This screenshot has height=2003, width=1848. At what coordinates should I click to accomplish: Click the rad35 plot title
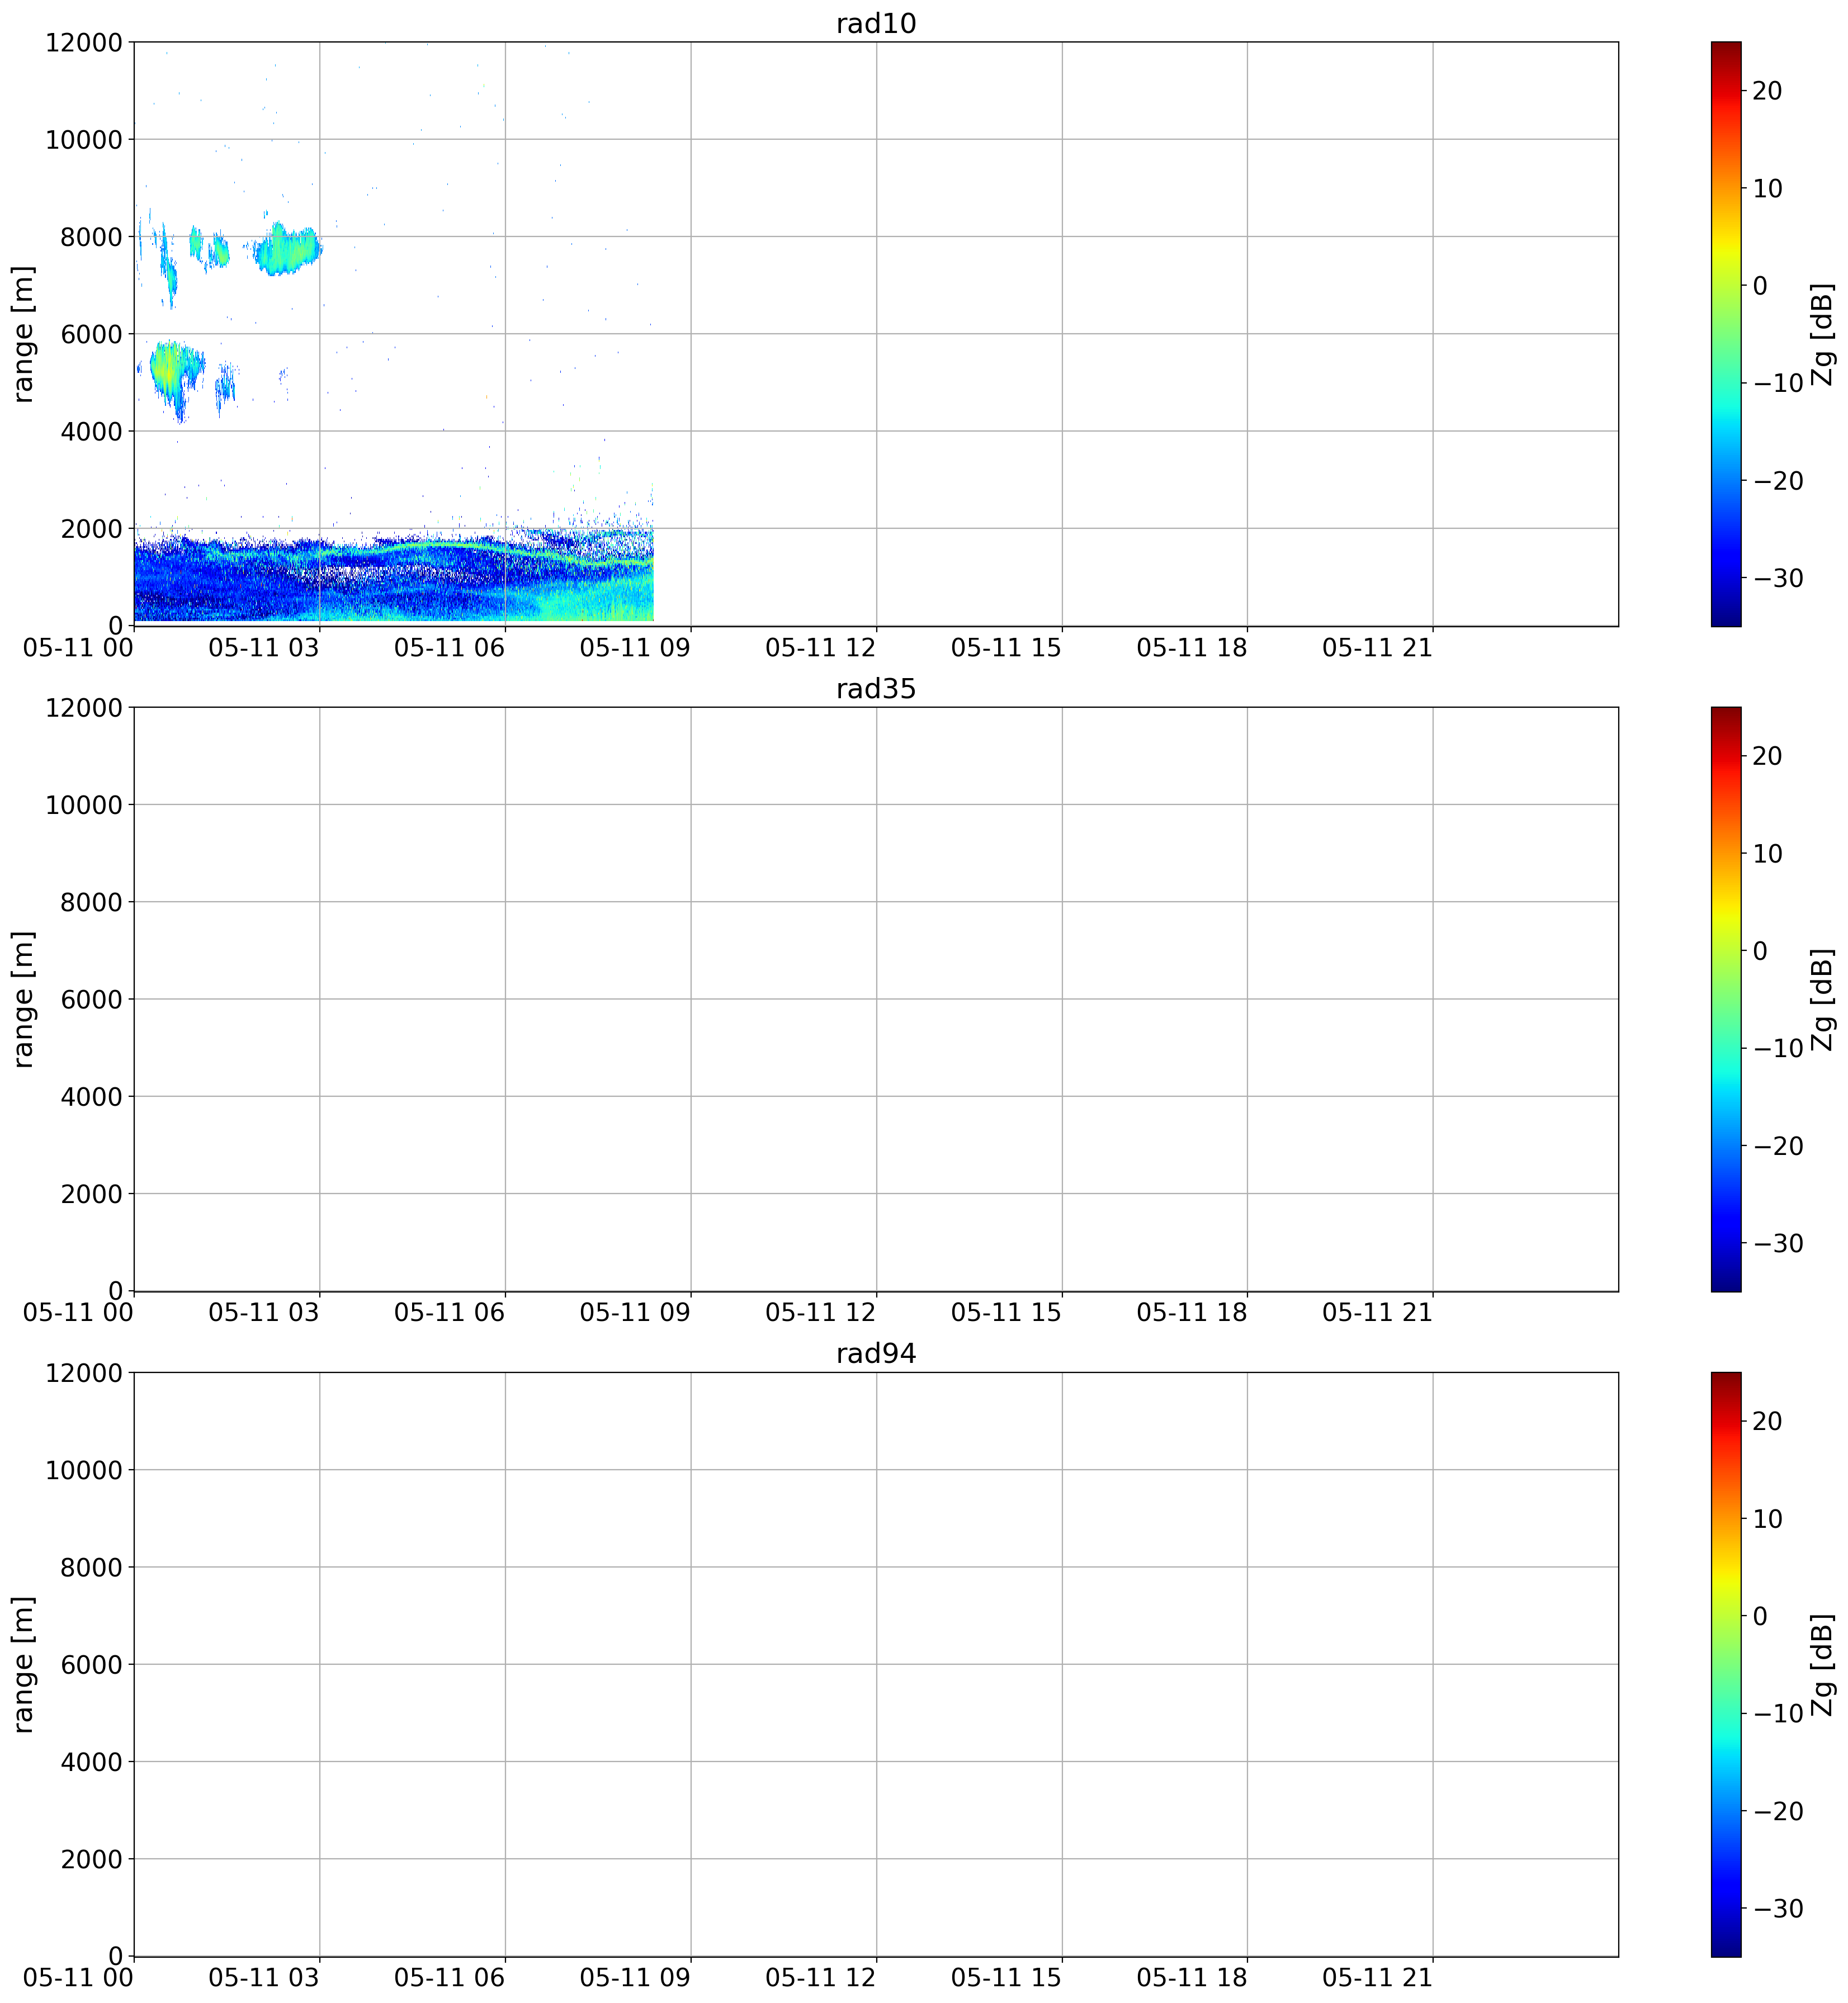pos(876,689)
